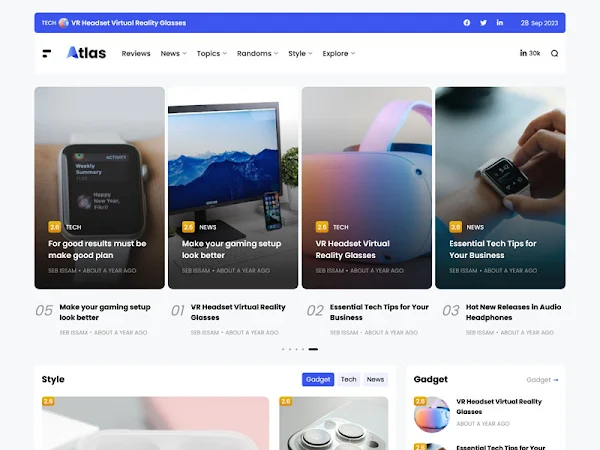Viewport: 600px width, 450px height.
Task: Click the search magnifier icon
Action: click(554, 54)
